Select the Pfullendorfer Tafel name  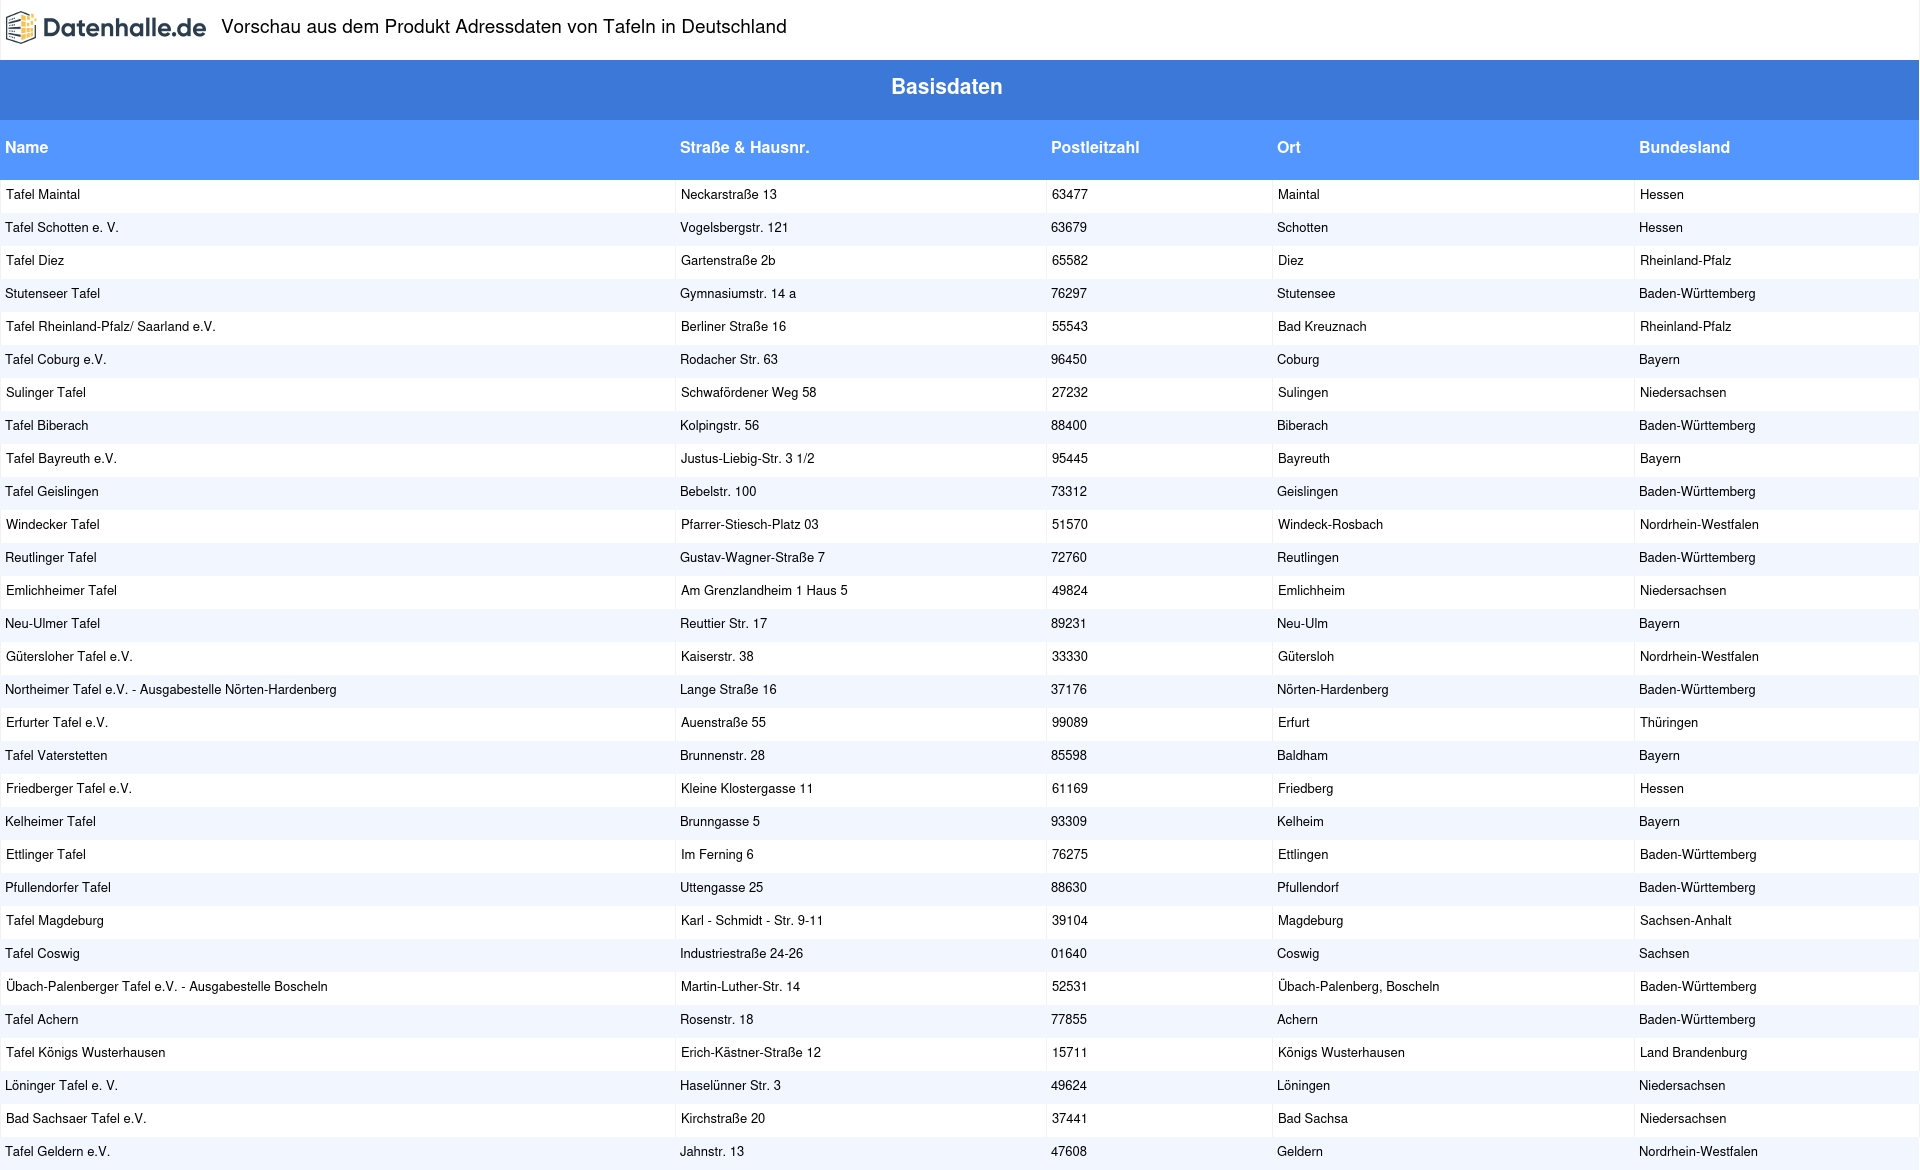58,888
